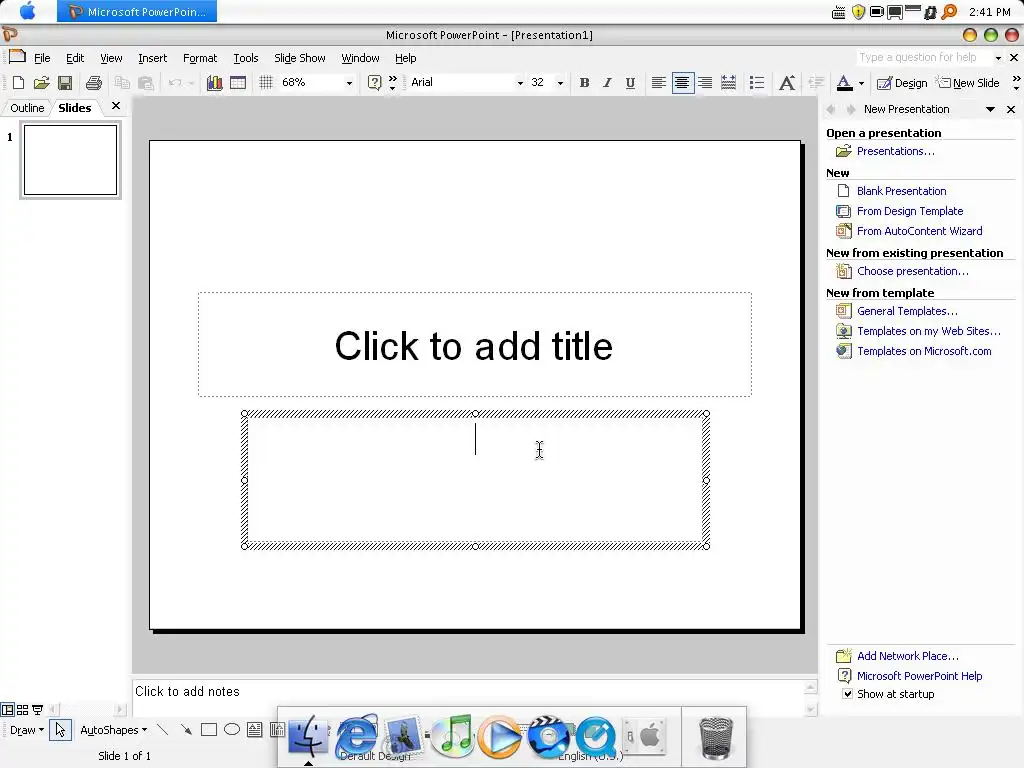1024x768 pixels.
Task: Insert a table with the table icon
Action: (x=238, y=83)
